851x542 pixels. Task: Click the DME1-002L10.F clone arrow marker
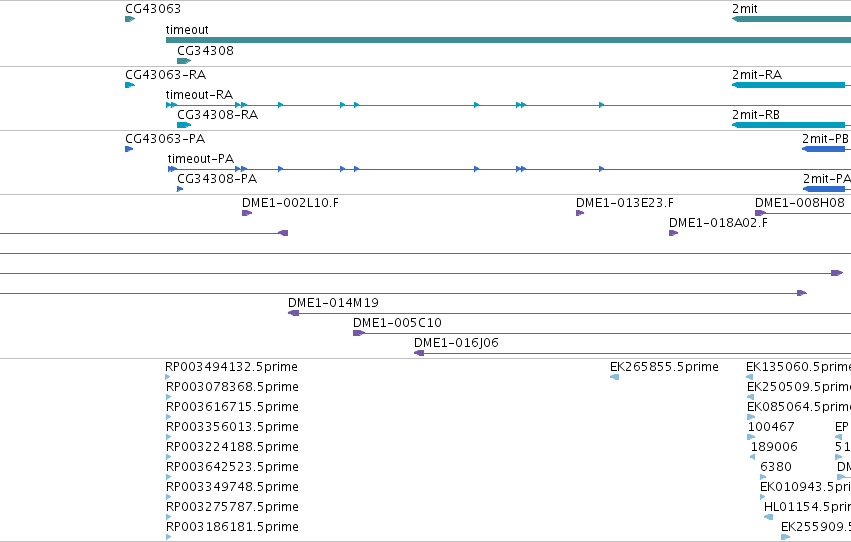pos(247,213)
